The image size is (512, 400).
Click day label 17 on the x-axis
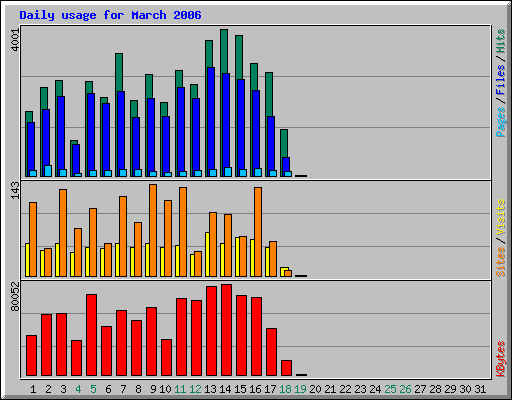pos(270,389)
